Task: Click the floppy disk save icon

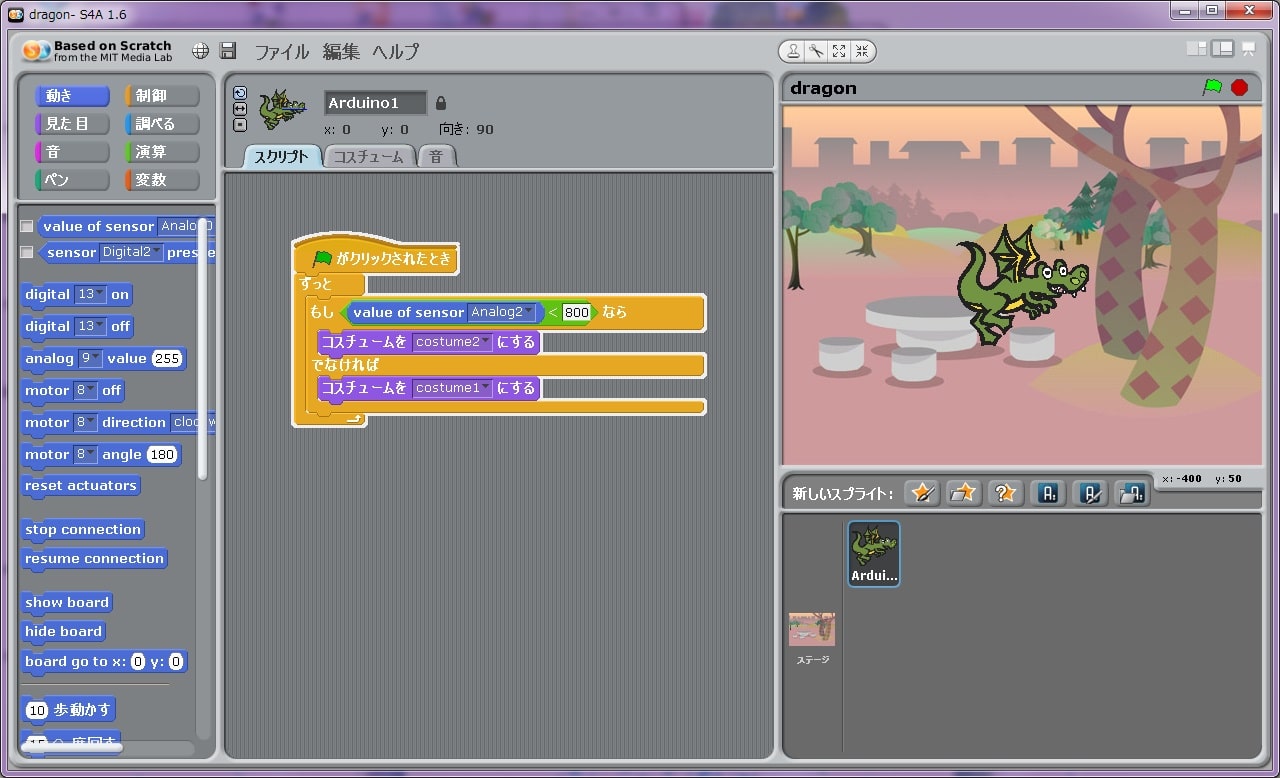Action: pos(228,51)
